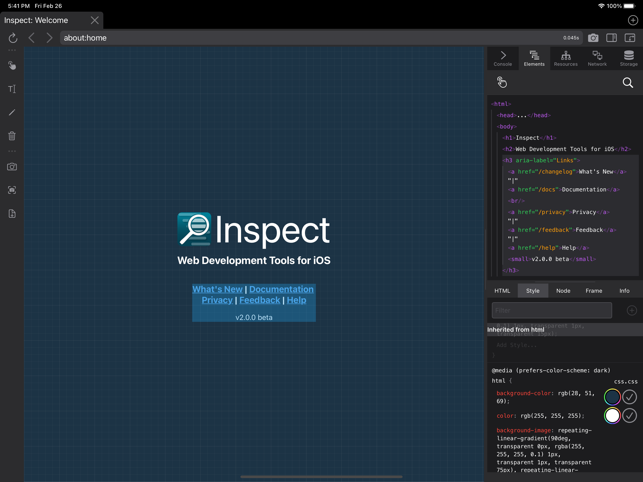Toggle the background-color property checkmark
Viewport: 643px width, 482px height.
click(629, 397)
